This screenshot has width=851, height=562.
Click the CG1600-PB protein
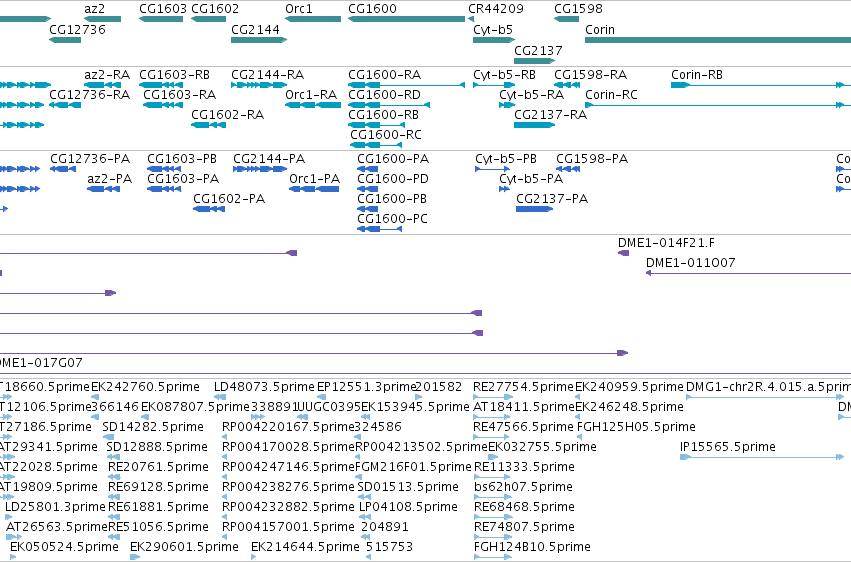[367, 209]
